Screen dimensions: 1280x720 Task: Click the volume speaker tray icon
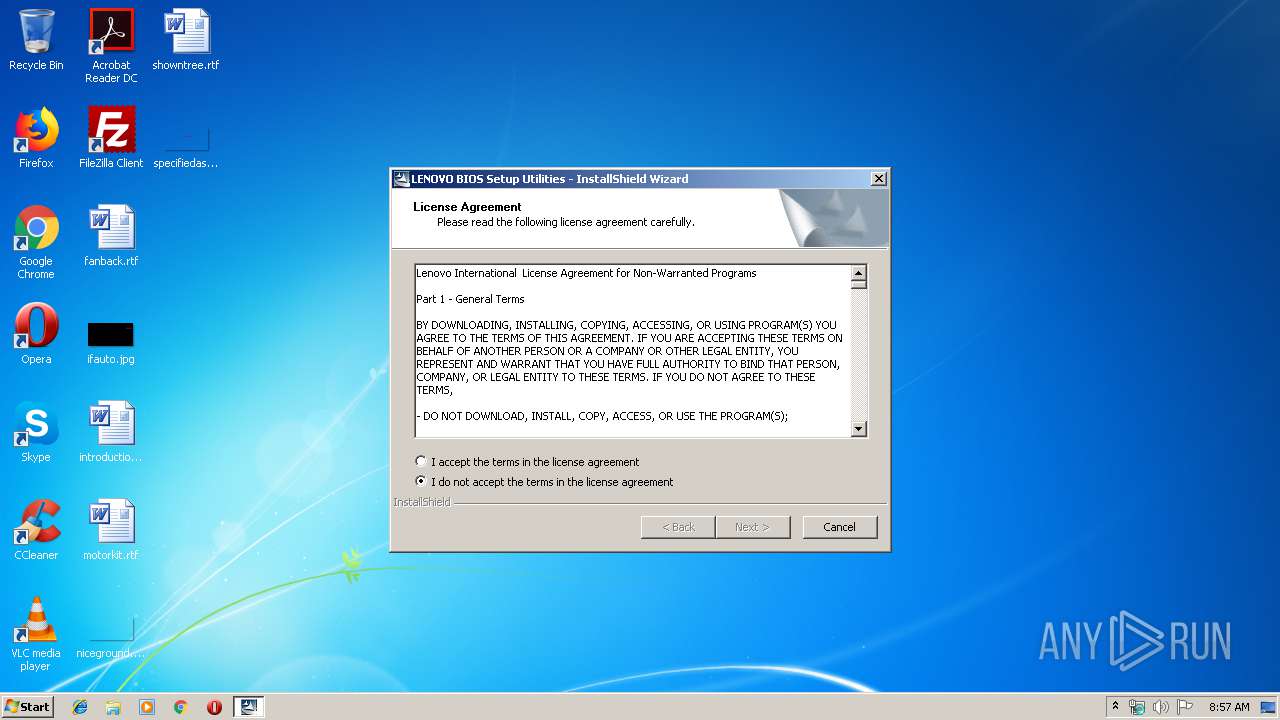pyautogui.click(x=1161, y=707)
